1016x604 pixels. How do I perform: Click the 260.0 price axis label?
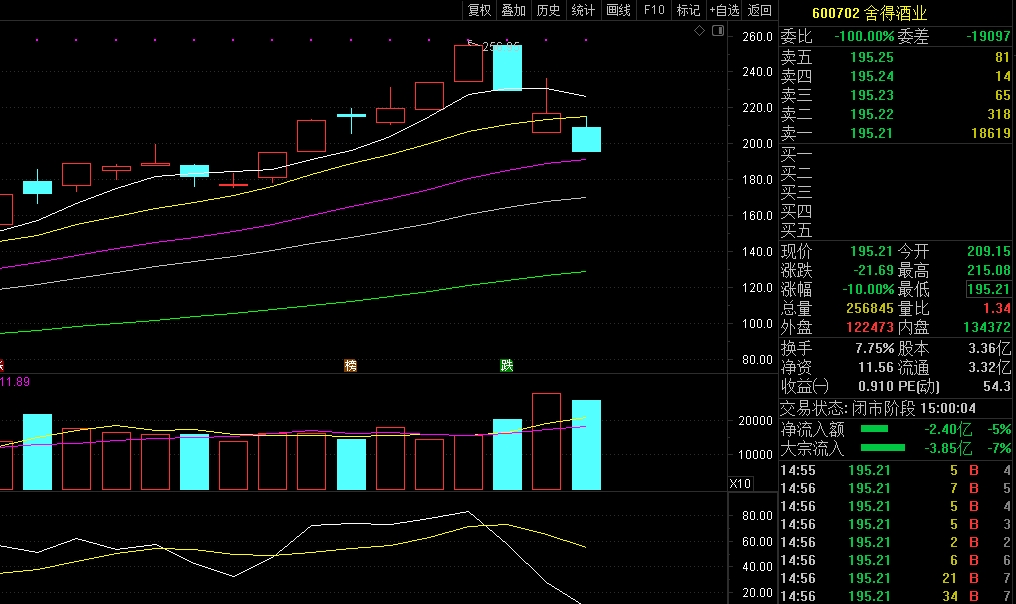point(757,36)
